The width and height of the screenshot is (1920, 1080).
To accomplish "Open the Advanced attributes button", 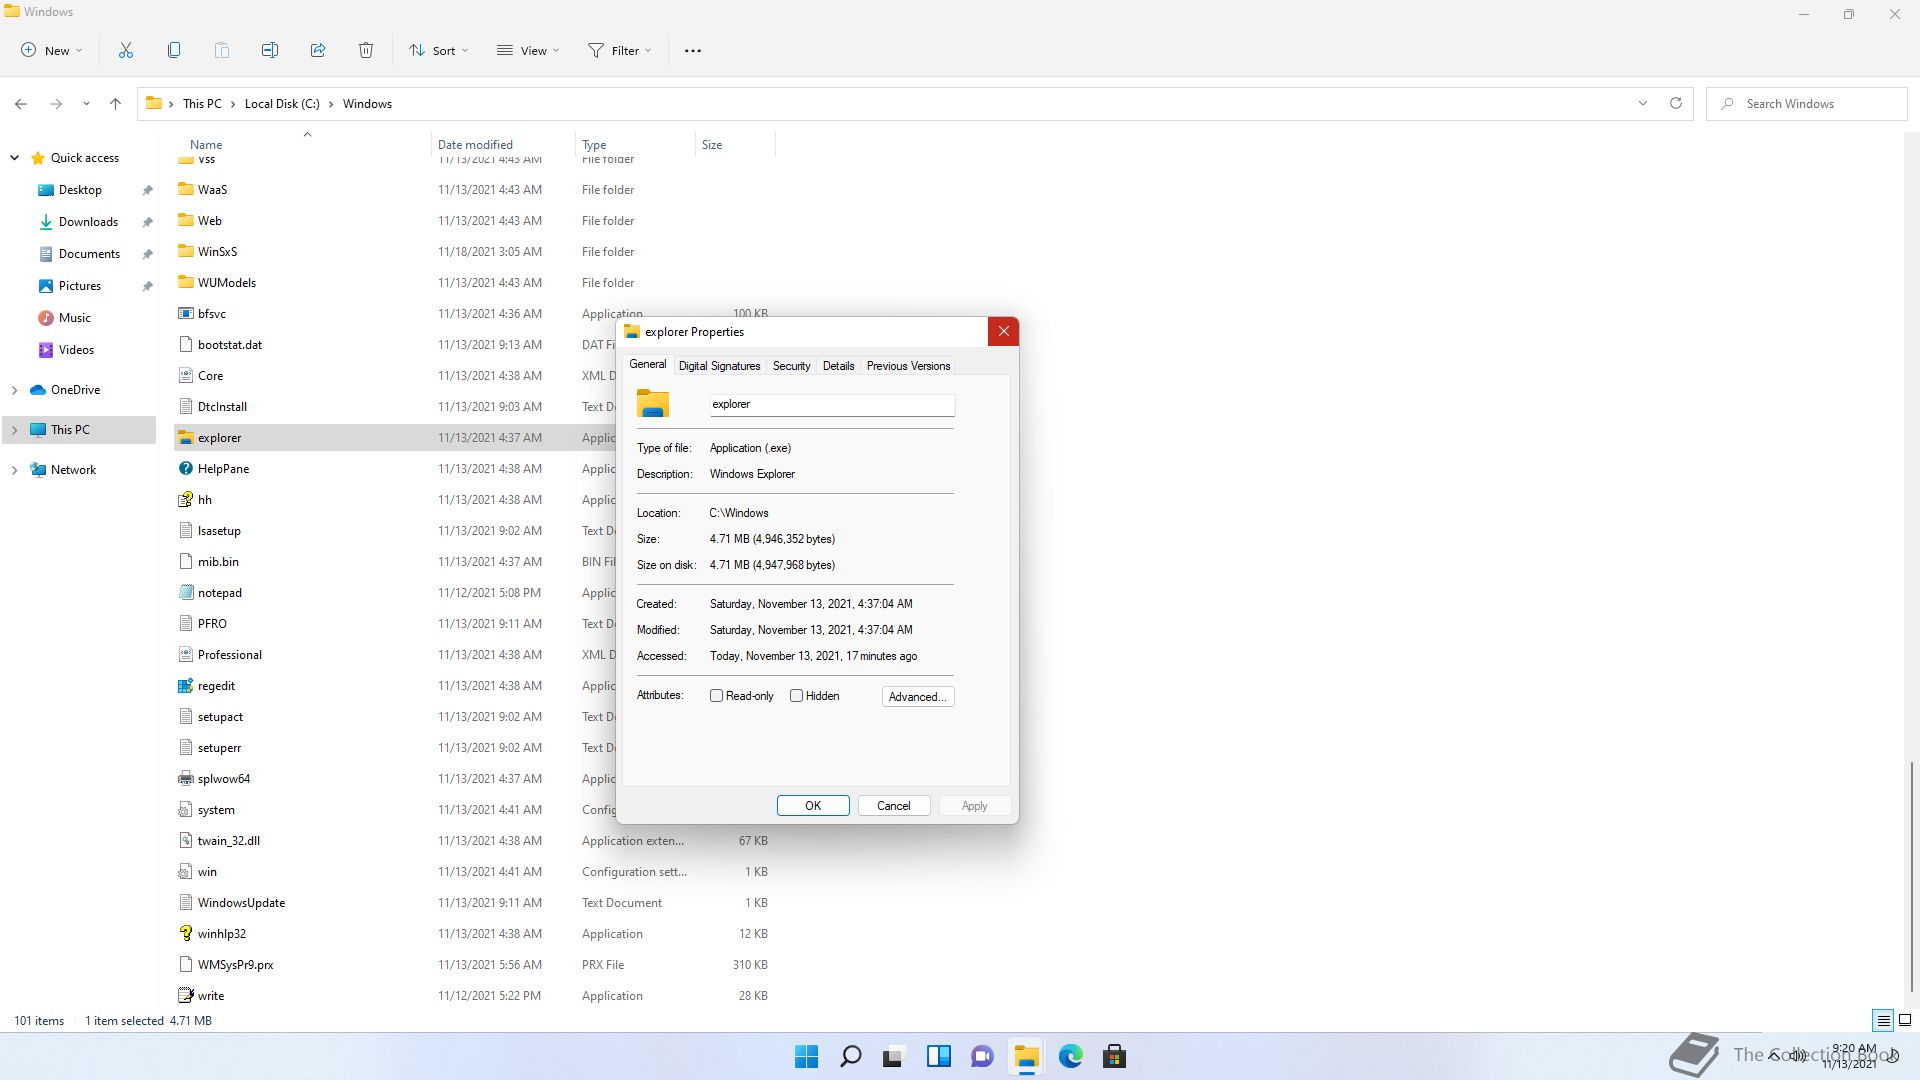I will [x=918, y=697].
